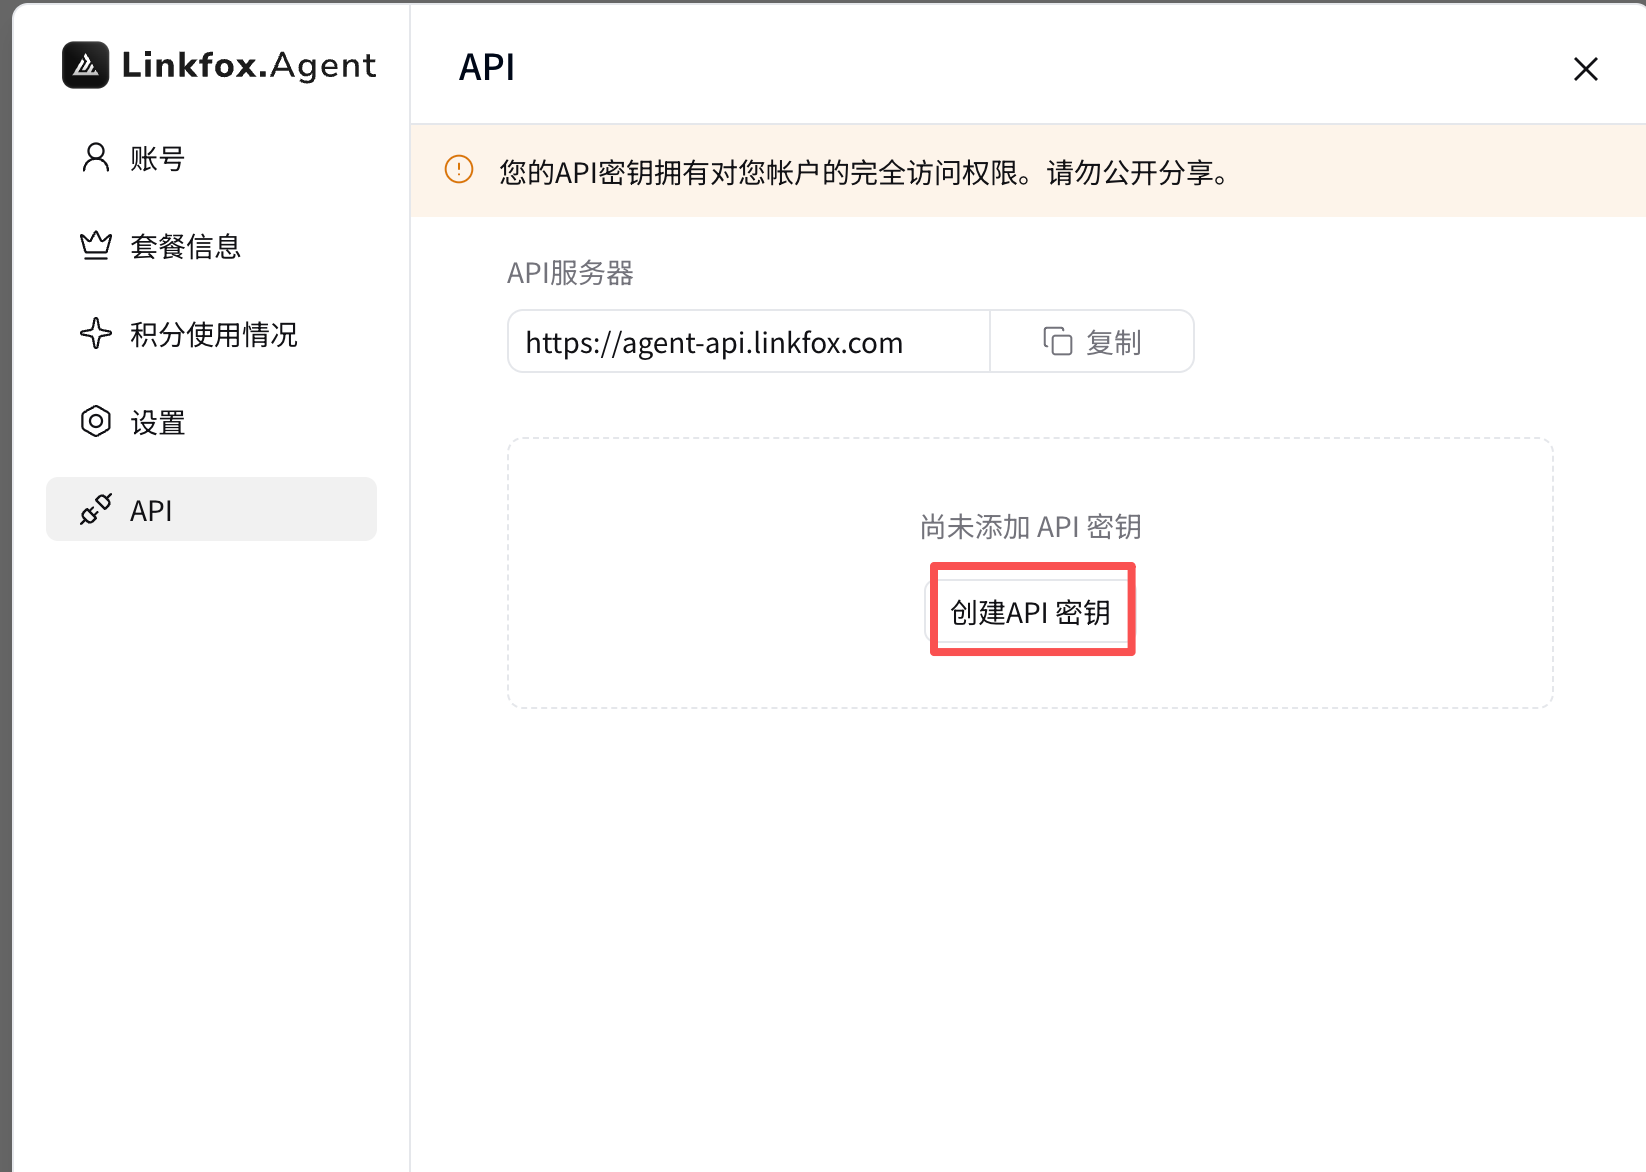Click the 复制 button
Viewport: 1646px width, 1172px height.
[x=1092, y=342]
